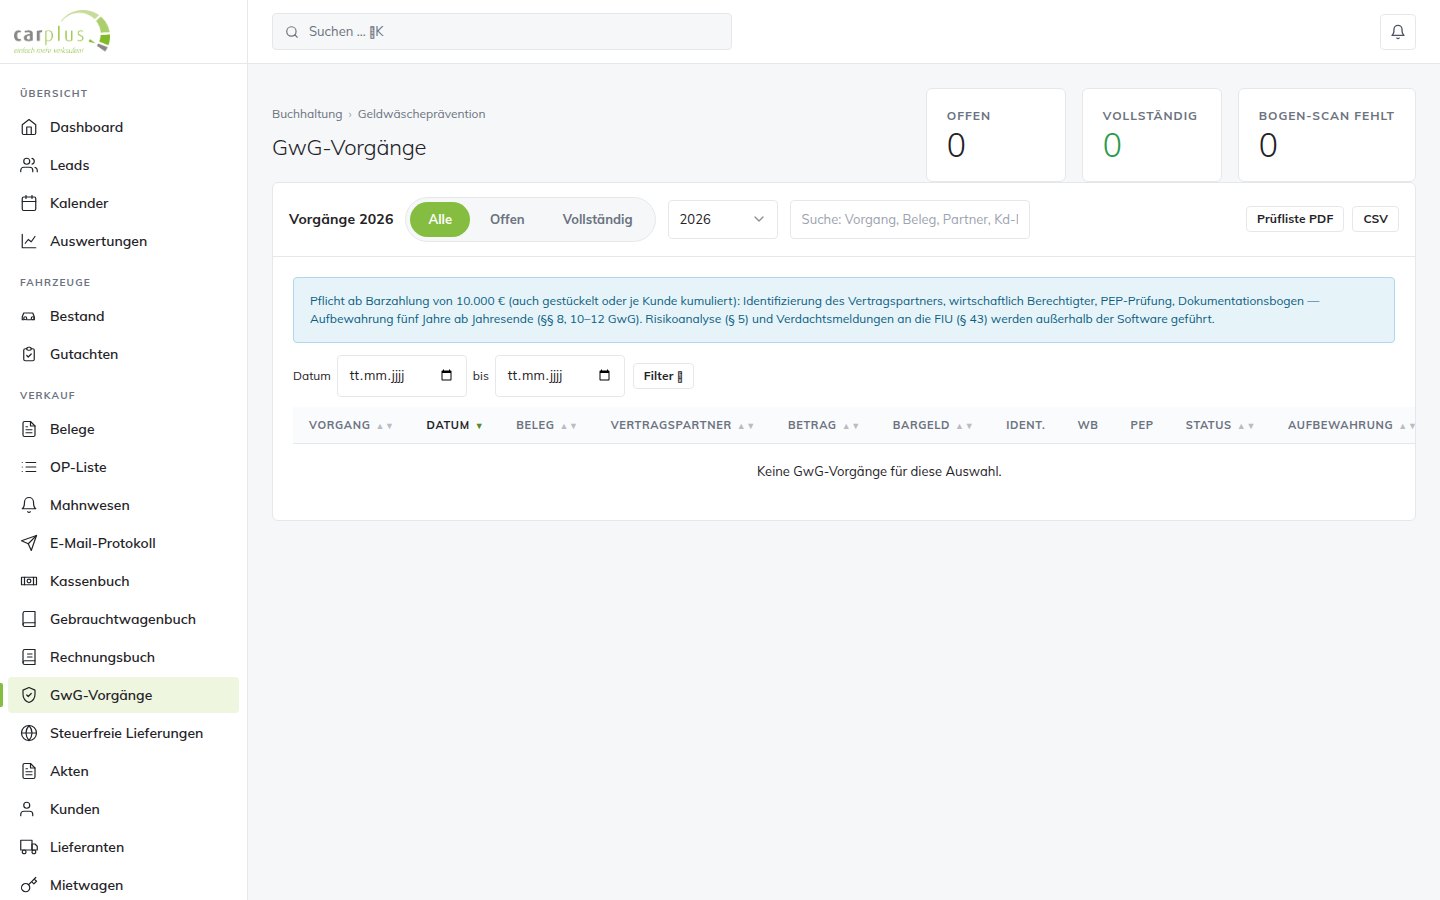The height and width of the screenshot is (900, 1440).
Task: Click the Prüfliste PDF button
Action: pos(1295,219)
